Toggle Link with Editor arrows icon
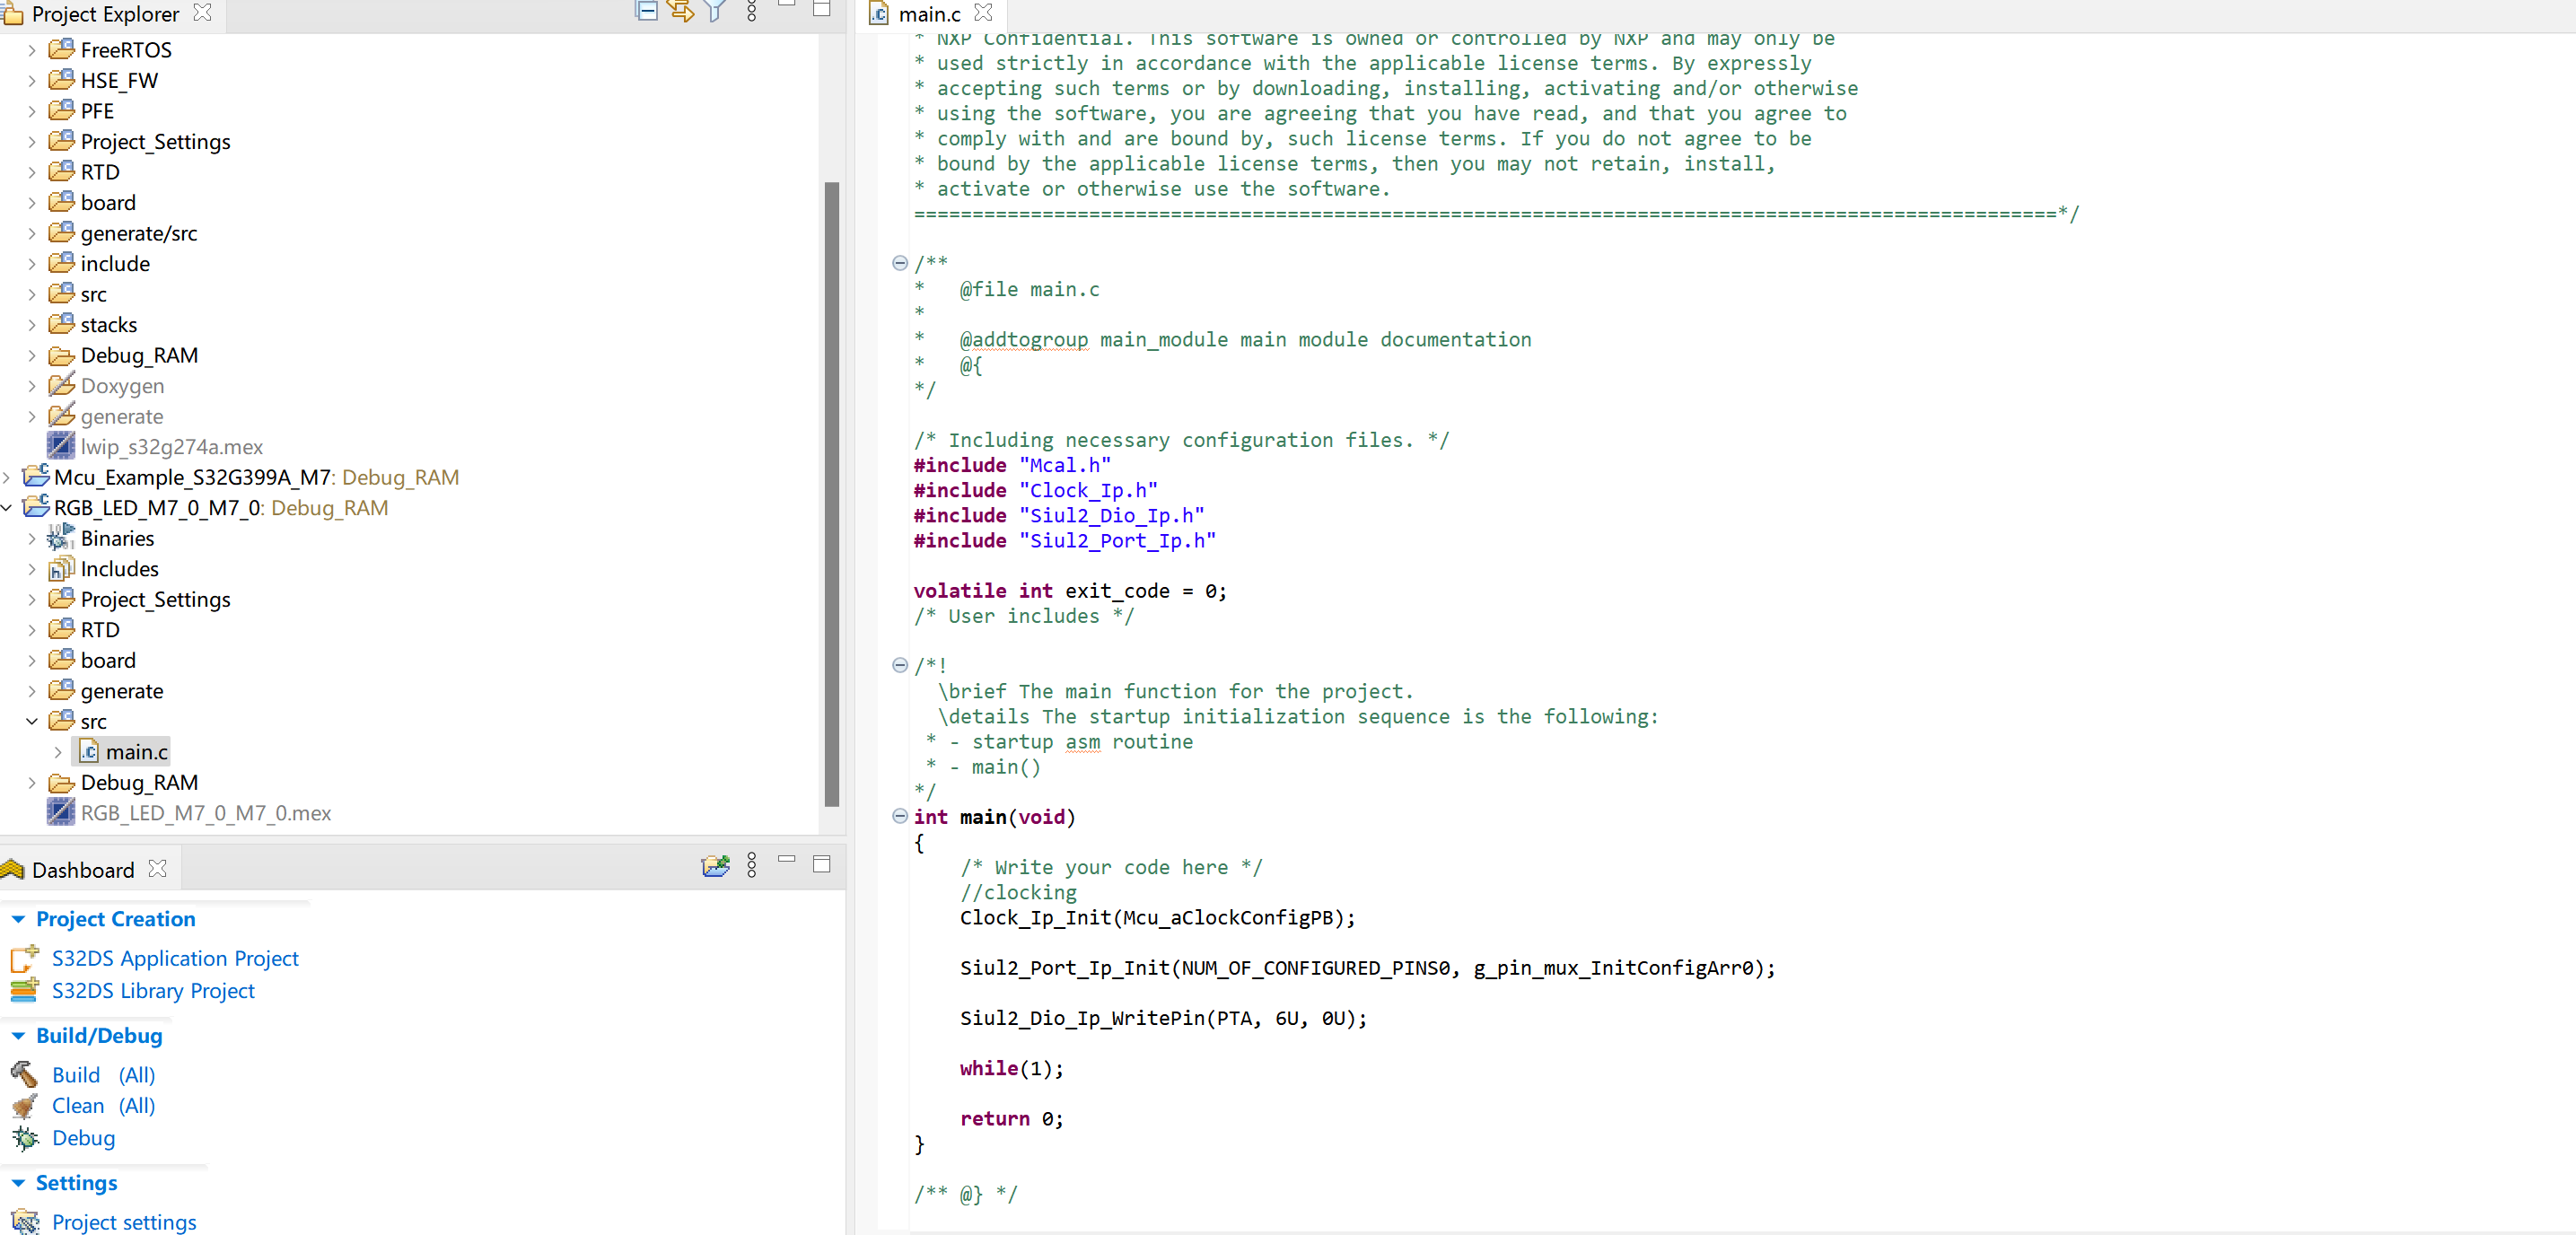Viewport: 2576px width, 1235px height. point(681,11)
